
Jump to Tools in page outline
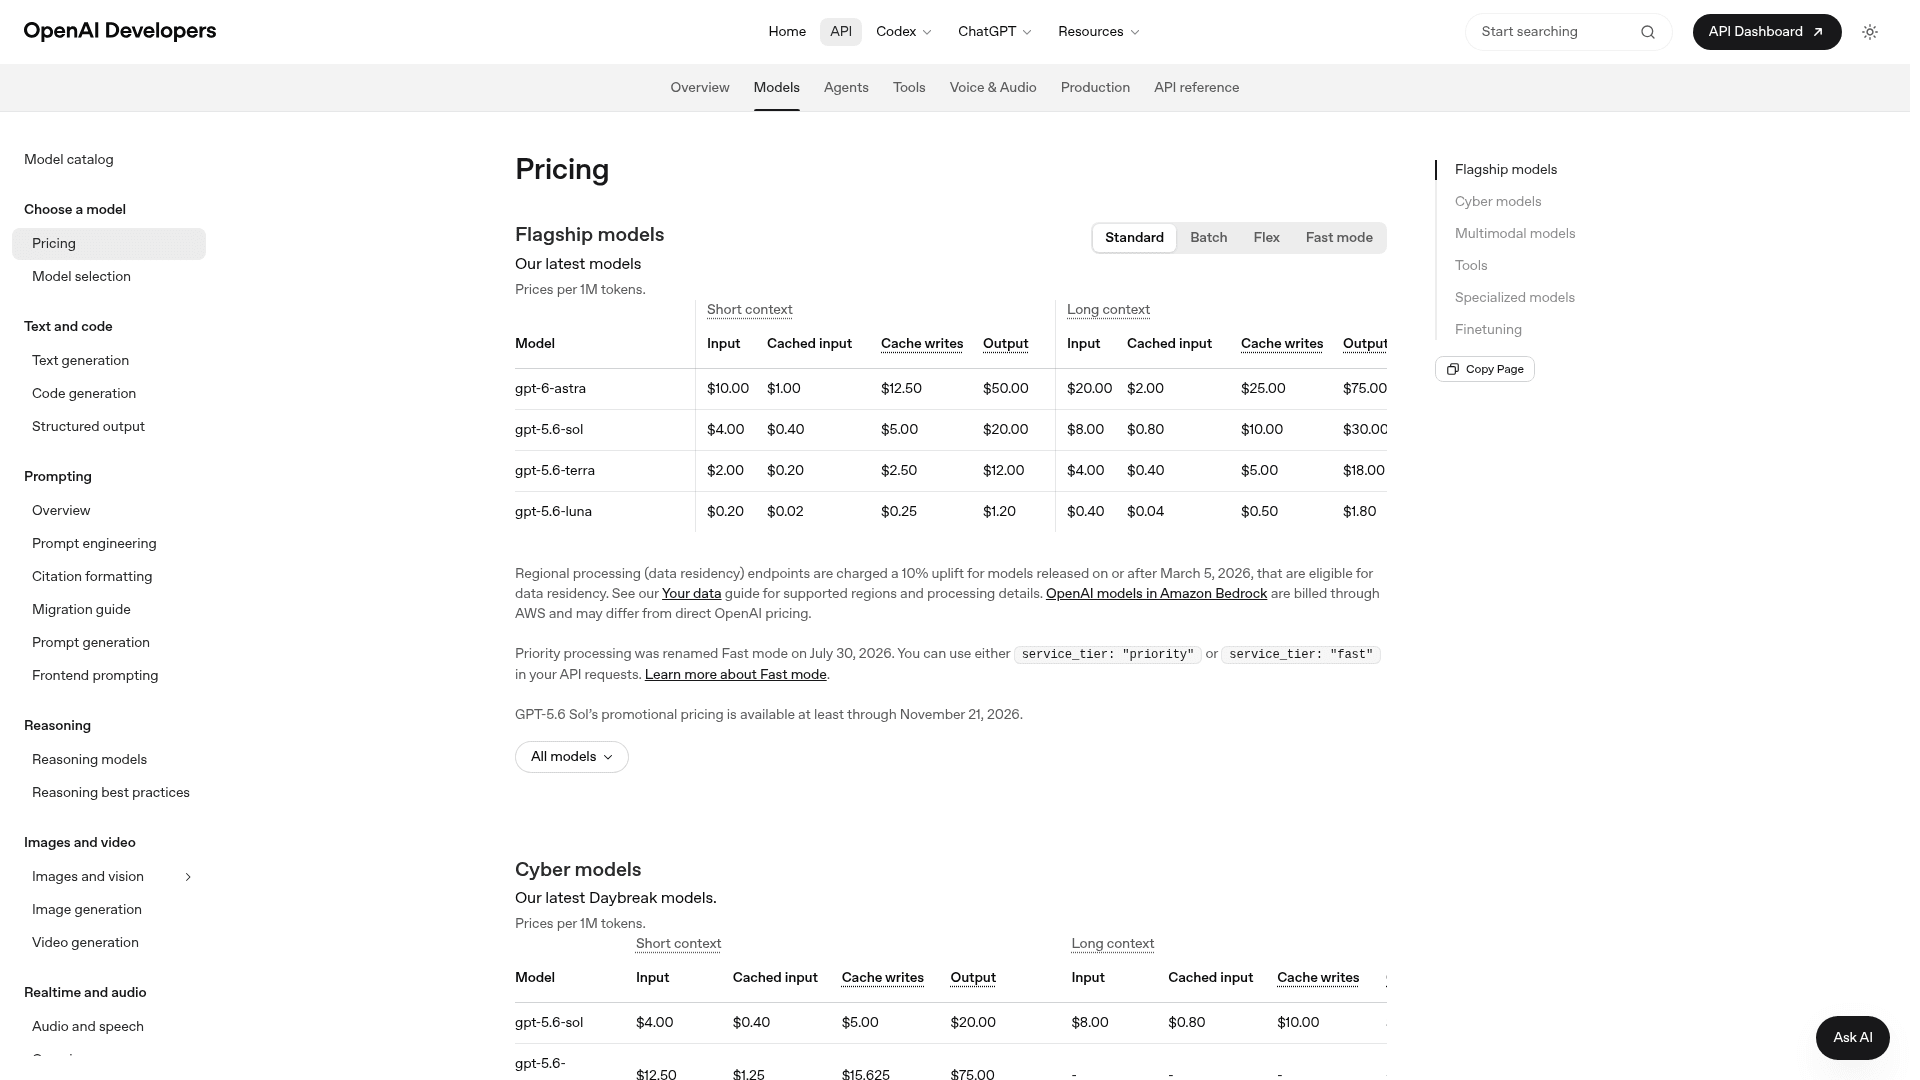(x=1471, y=266)
